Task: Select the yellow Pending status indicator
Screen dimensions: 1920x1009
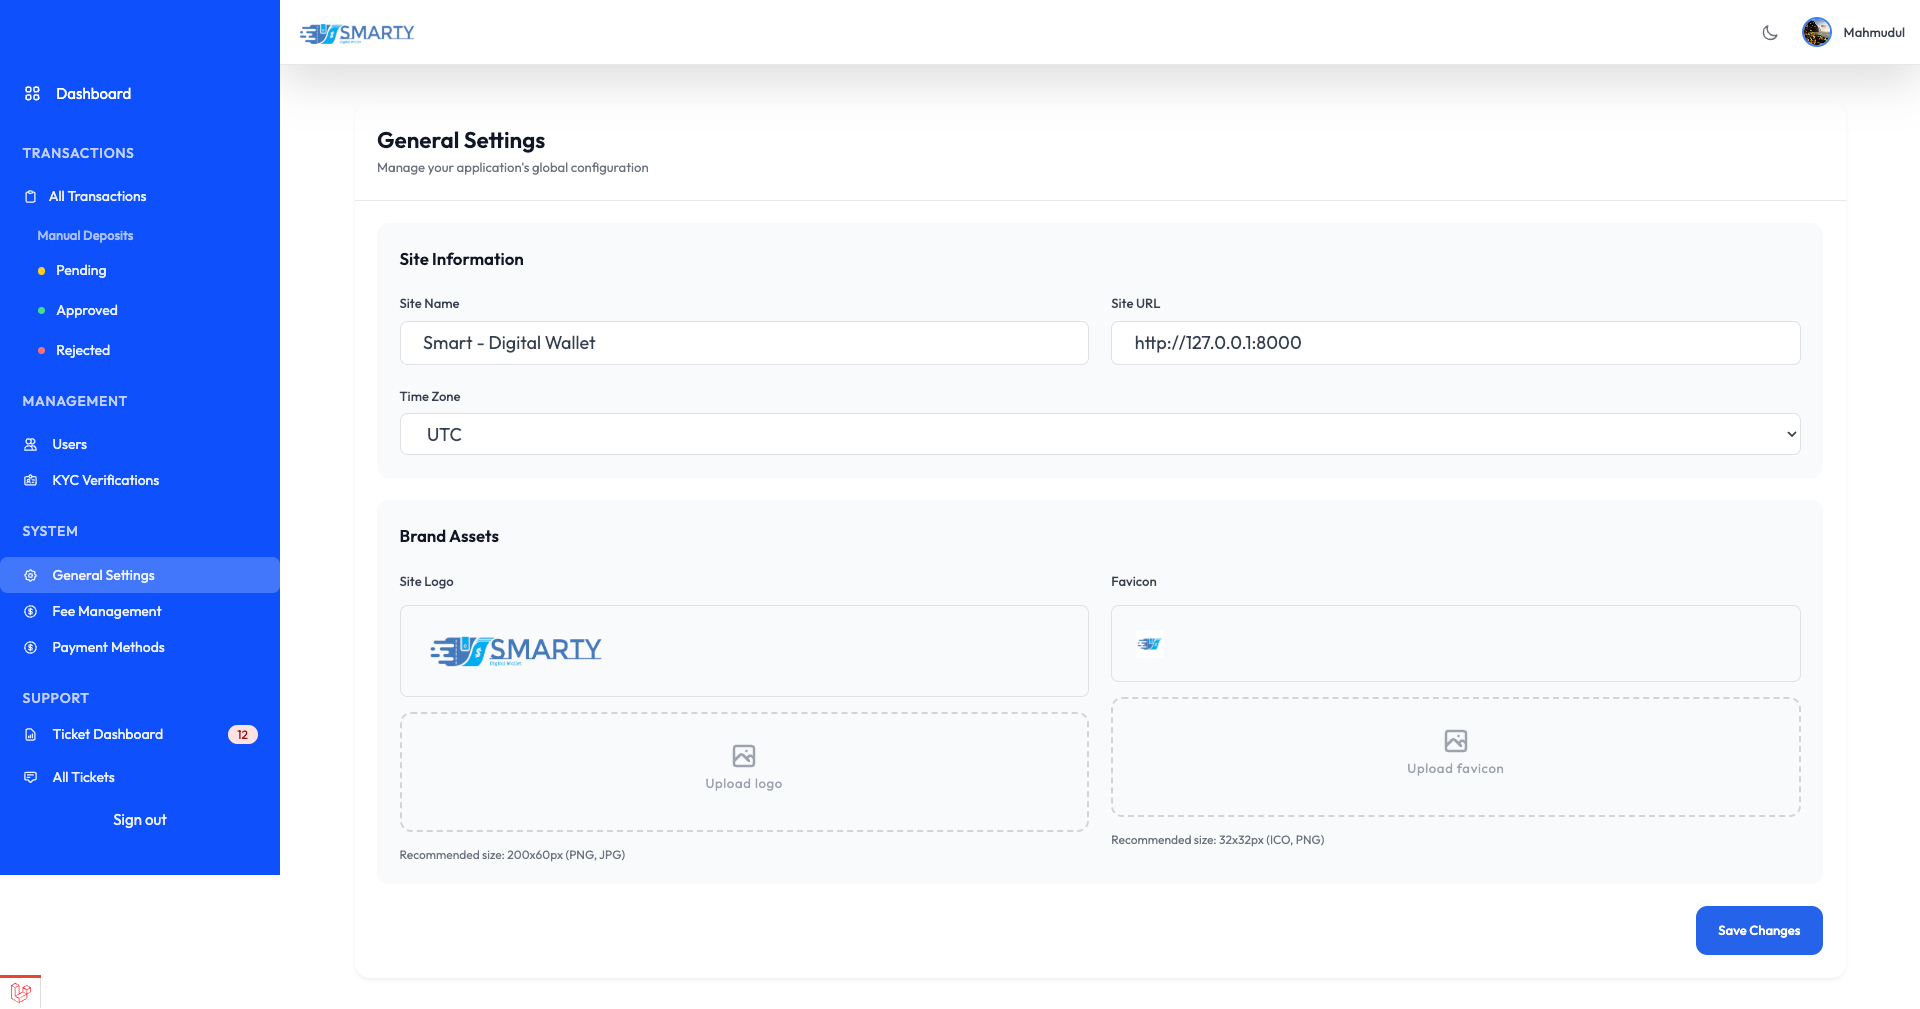Action: click(x=41, y=270)
